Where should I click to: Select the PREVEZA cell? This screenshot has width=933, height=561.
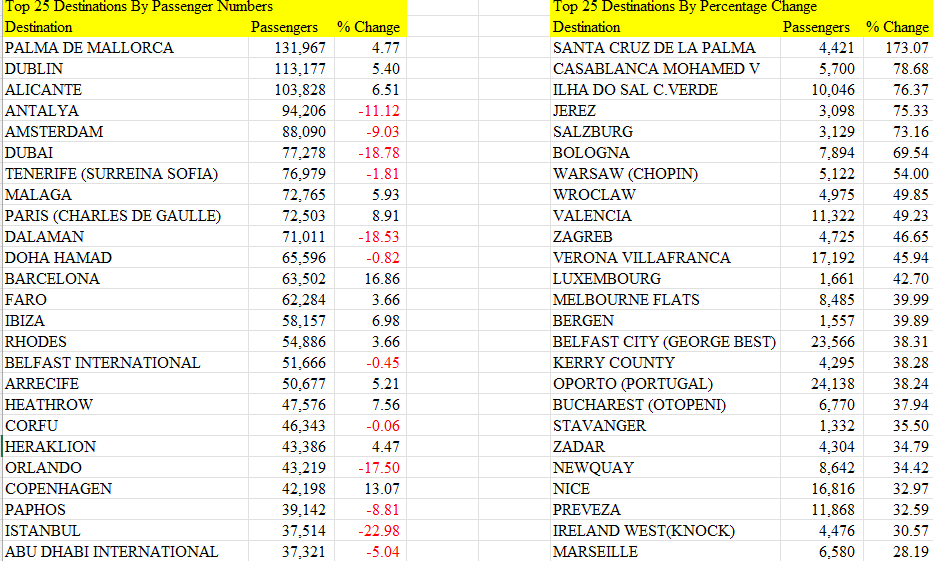(x=665, y=510)
